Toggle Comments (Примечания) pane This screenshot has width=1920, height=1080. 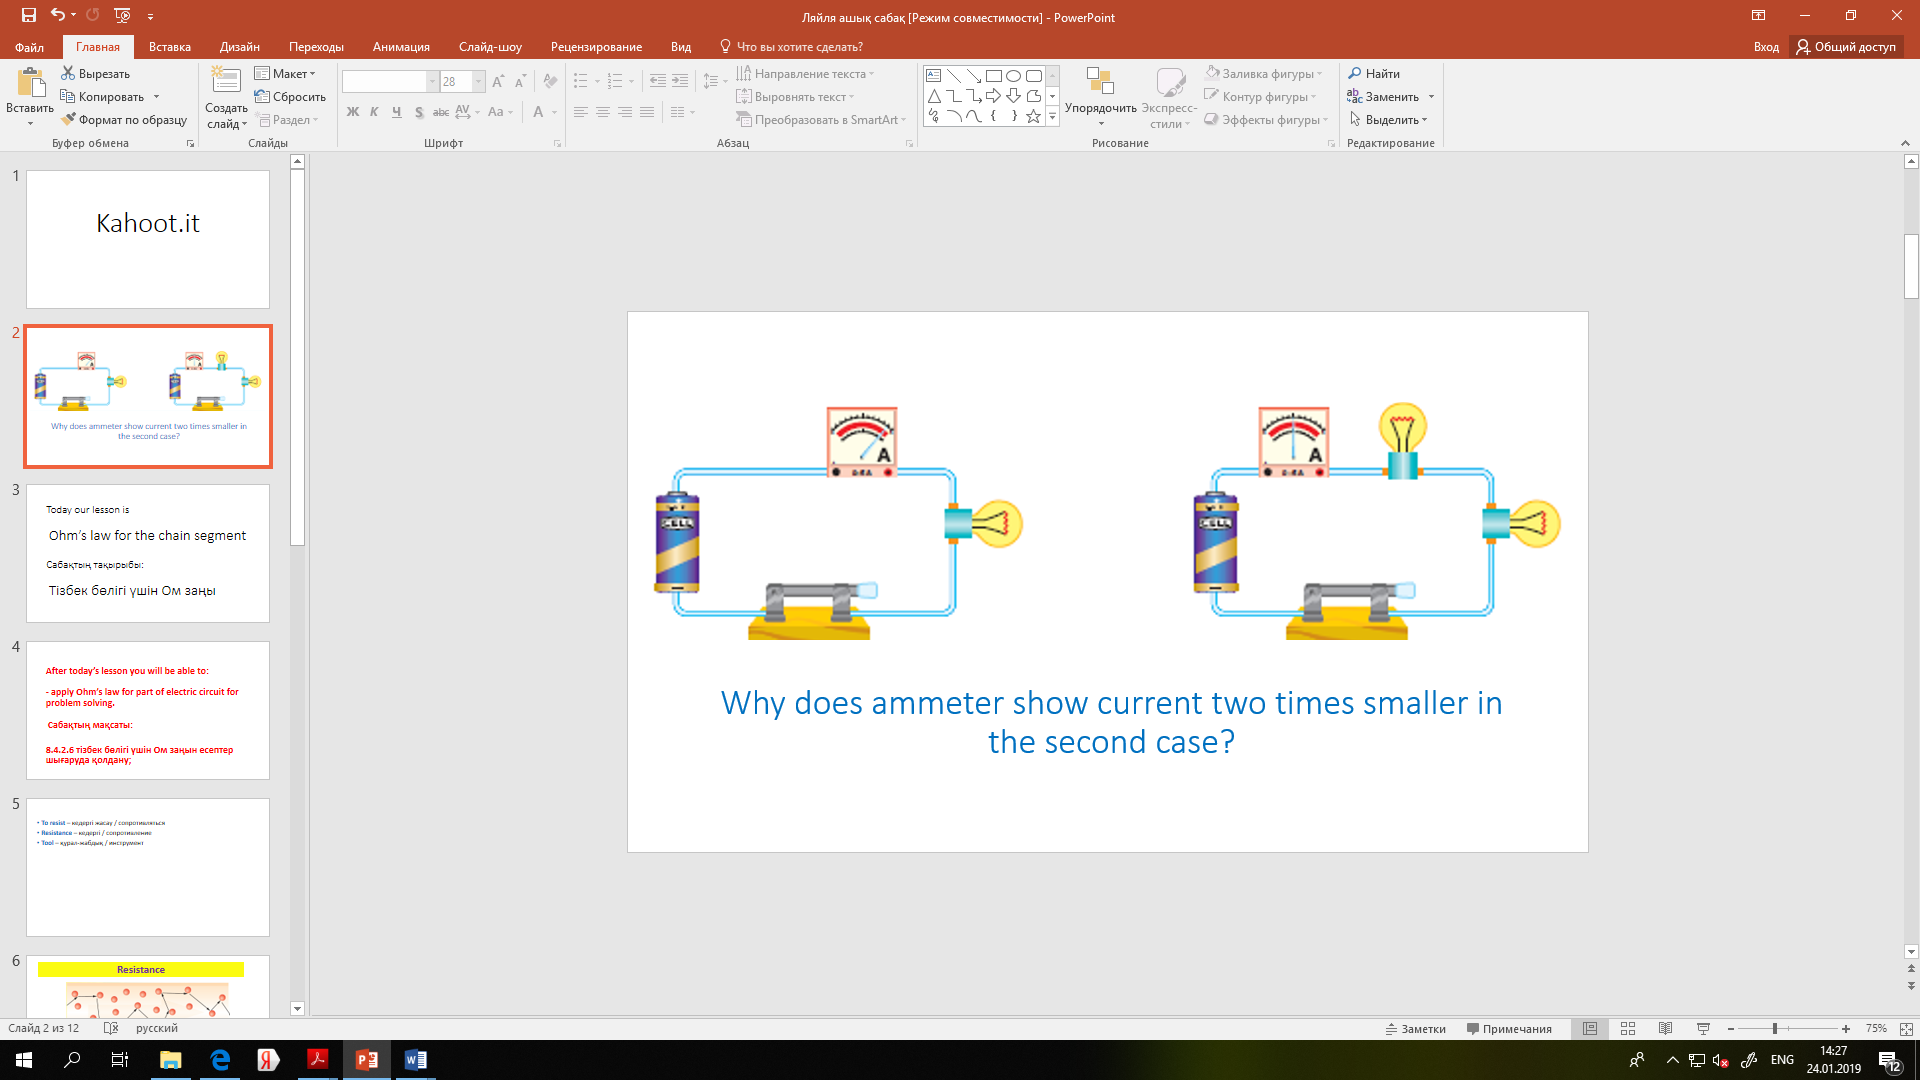[x=1508, y=1029]
